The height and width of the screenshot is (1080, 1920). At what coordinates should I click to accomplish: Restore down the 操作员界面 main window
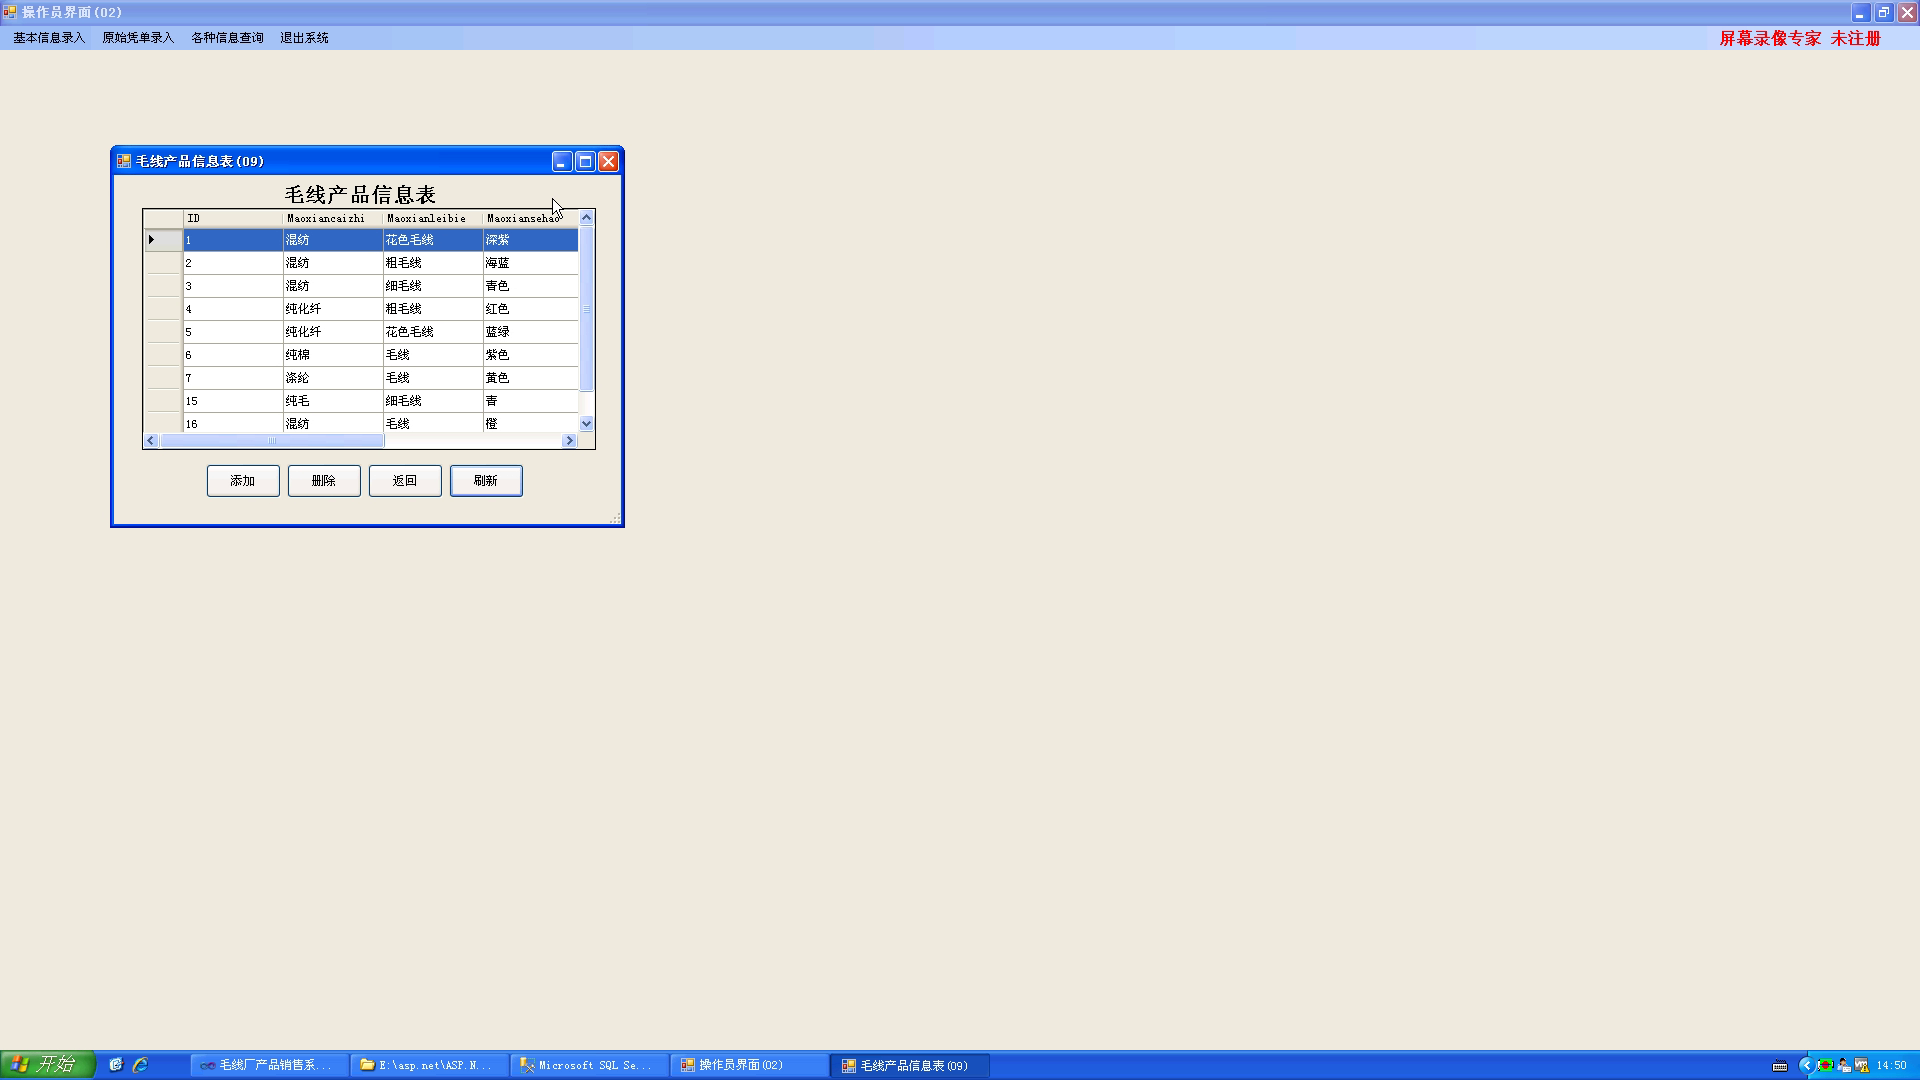tap(1884, 13)
